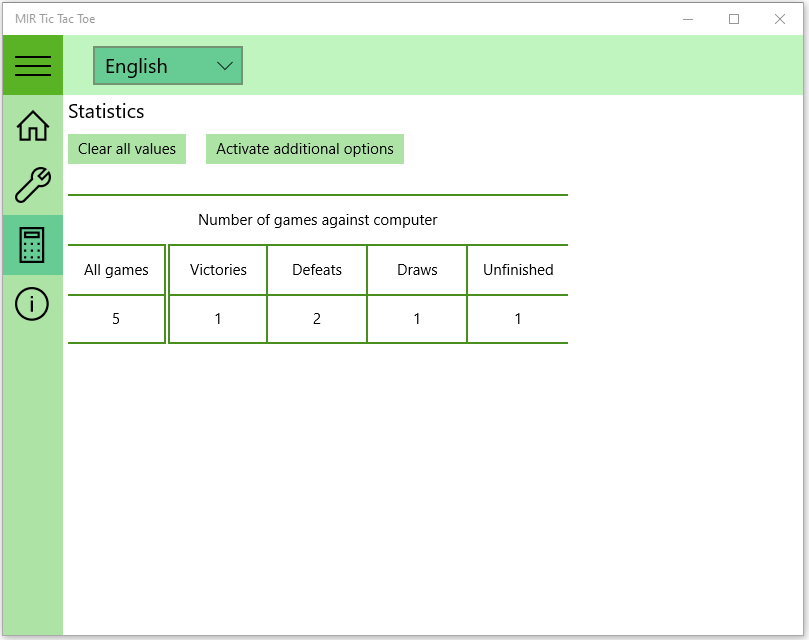Click the Number of games header row
Image resolution: width=809 pixels, height=640 pixels.
(317, 219)
